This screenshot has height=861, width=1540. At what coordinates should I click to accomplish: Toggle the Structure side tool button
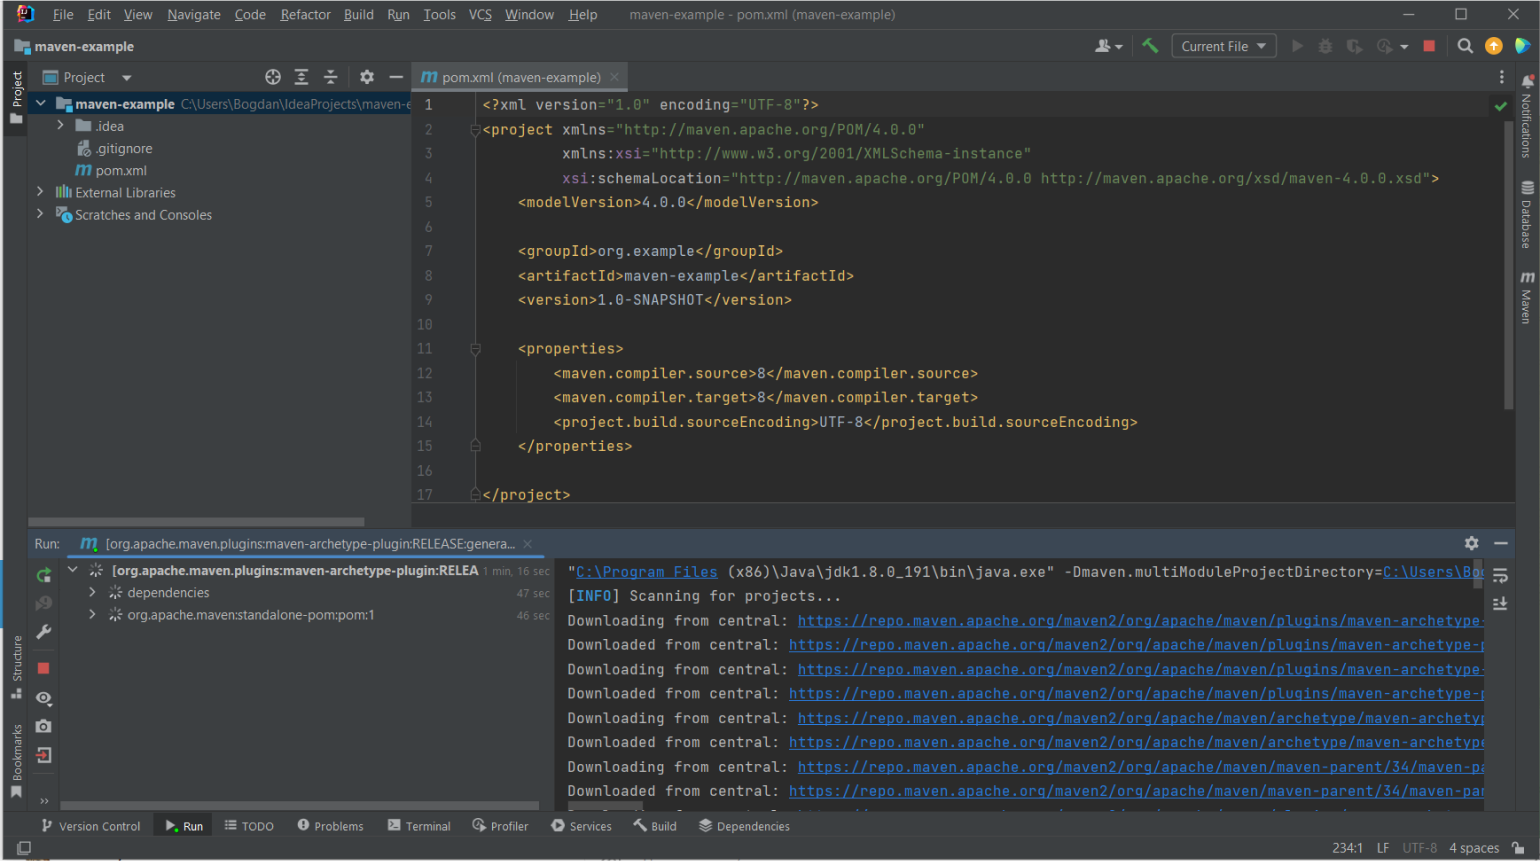pyautogui.click(x=17, y=667)
